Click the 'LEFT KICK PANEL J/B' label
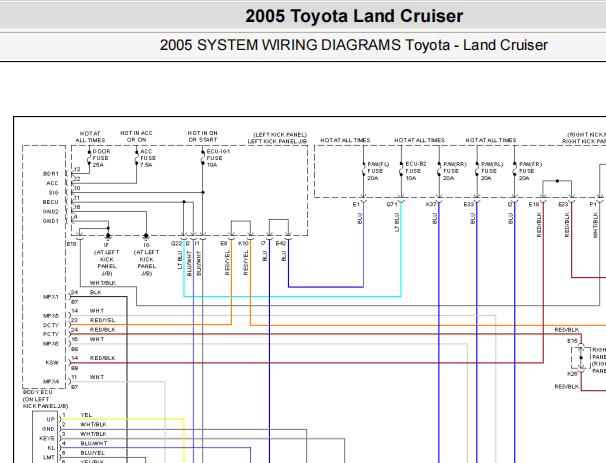The height and width of the screenshot is (463, 606). point(277,141)
